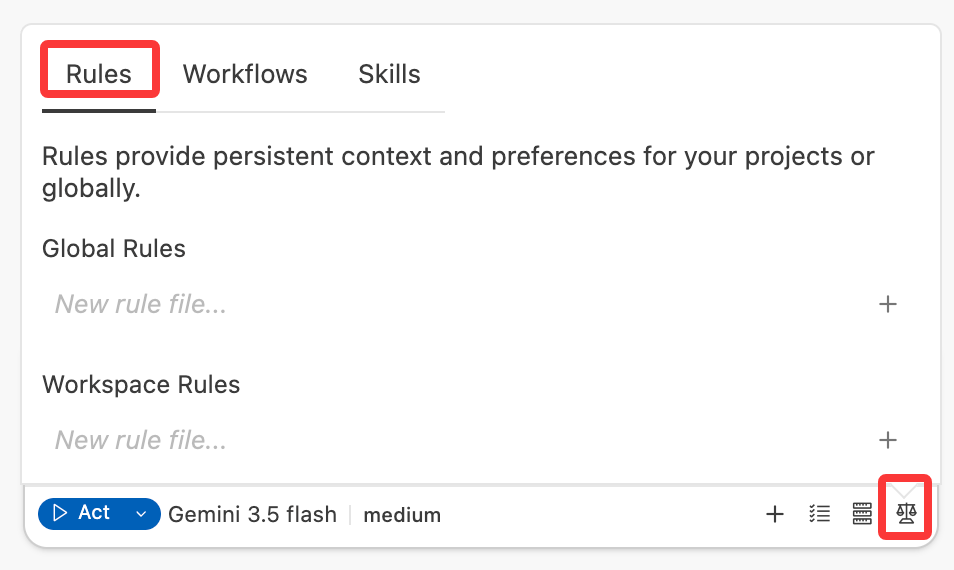This screenshot has width=954, height=570.
Task: Switch to the Skills tab
Action: pos(389,74)
